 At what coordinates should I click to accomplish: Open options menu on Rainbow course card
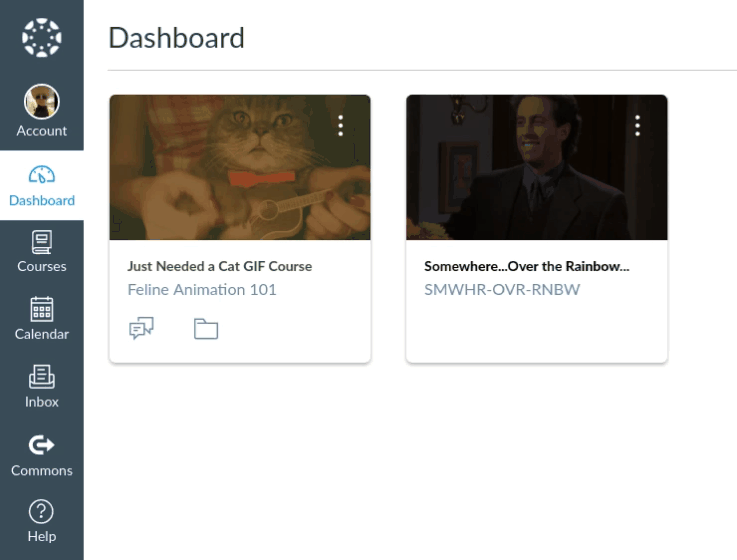click(637, 126)
